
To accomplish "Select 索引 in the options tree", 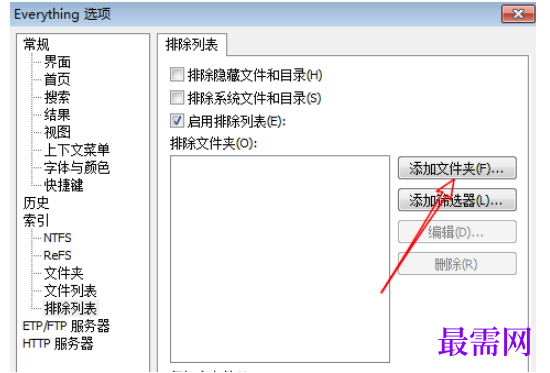I will pyautogui.click(x=36, y=220).
